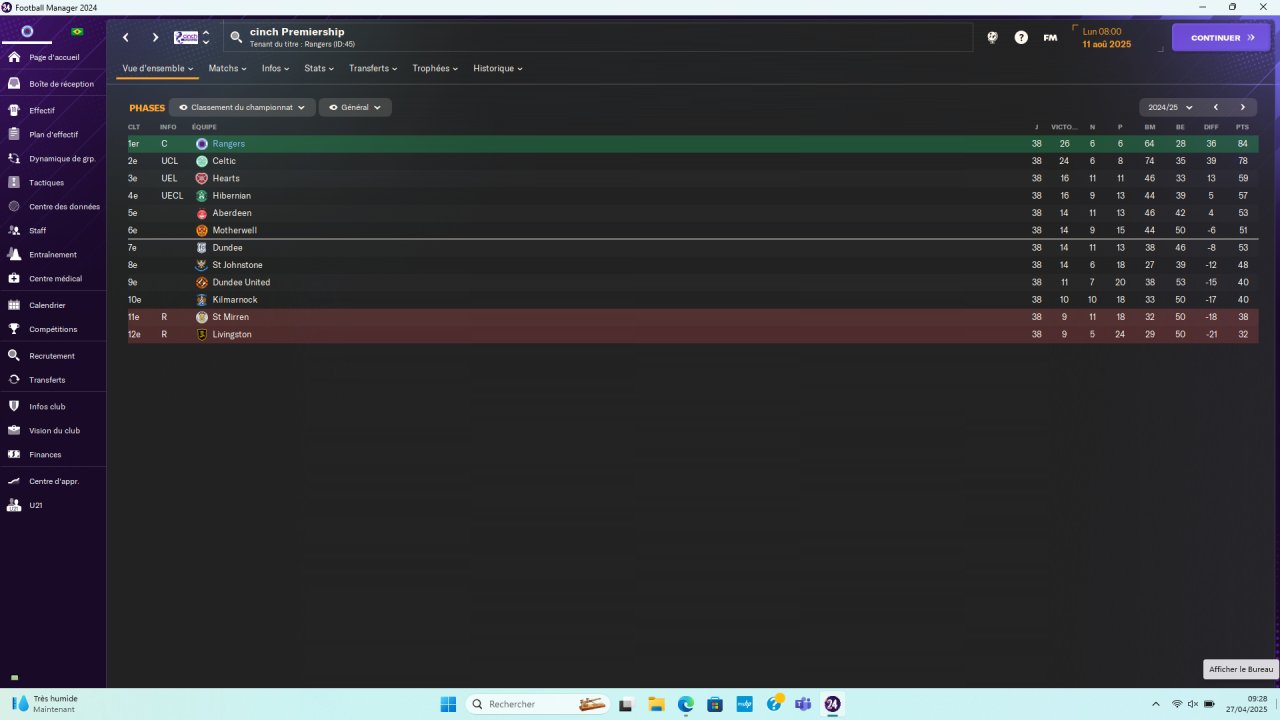
Task: Expand the Général view dropdown
Action: pos(355,107)
